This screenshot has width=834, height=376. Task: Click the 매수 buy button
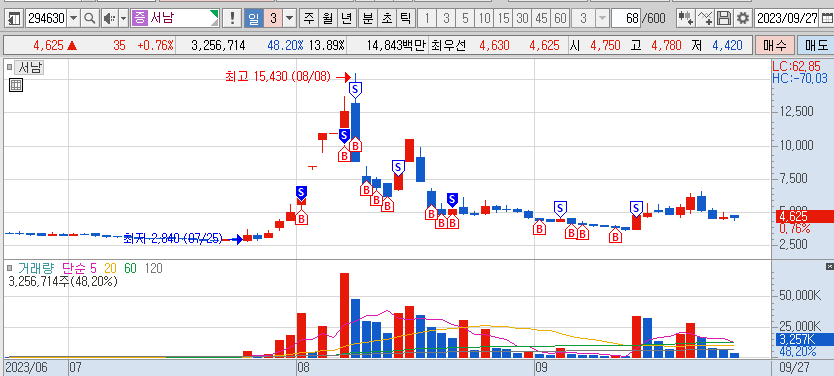click(x=774, y=46)
